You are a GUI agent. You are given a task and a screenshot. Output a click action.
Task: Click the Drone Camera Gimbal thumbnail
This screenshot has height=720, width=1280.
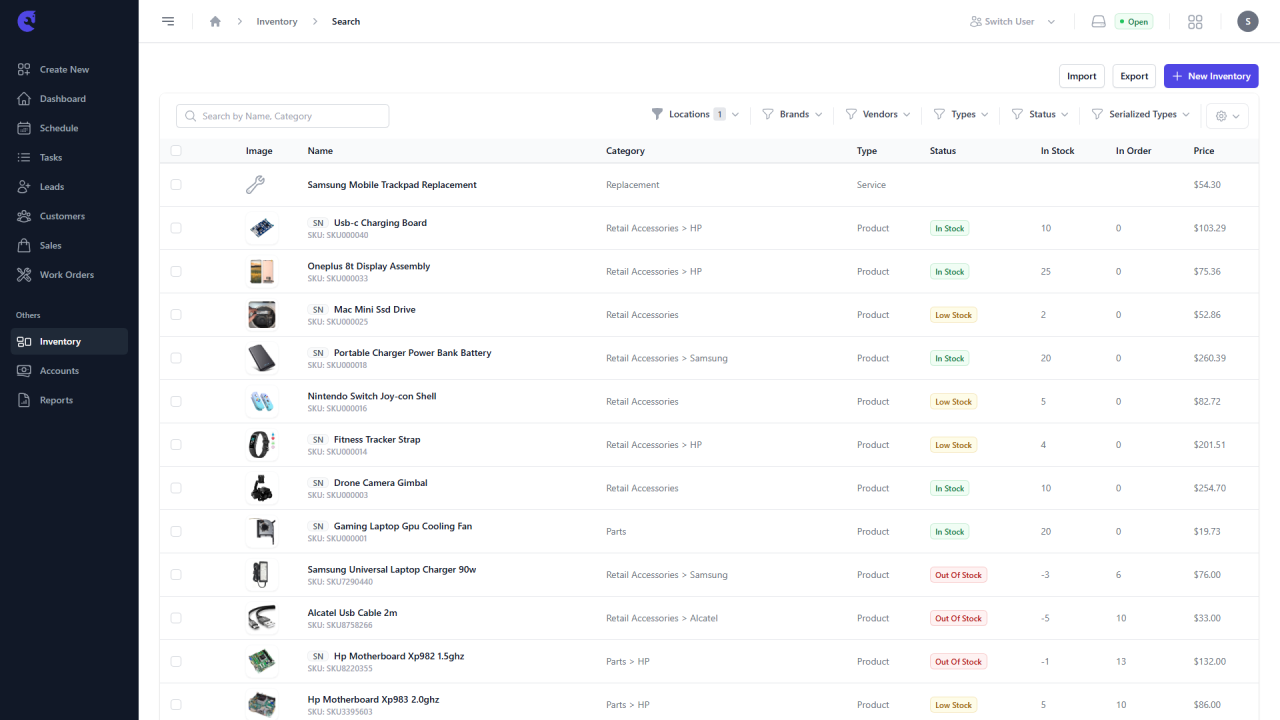click(262, 488)
